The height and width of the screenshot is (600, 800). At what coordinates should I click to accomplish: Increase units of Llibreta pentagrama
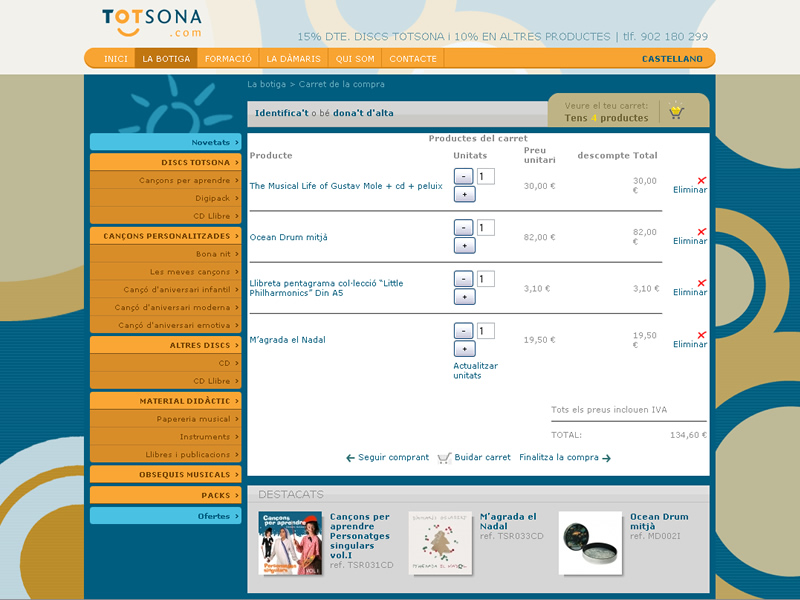click(464, 297)
